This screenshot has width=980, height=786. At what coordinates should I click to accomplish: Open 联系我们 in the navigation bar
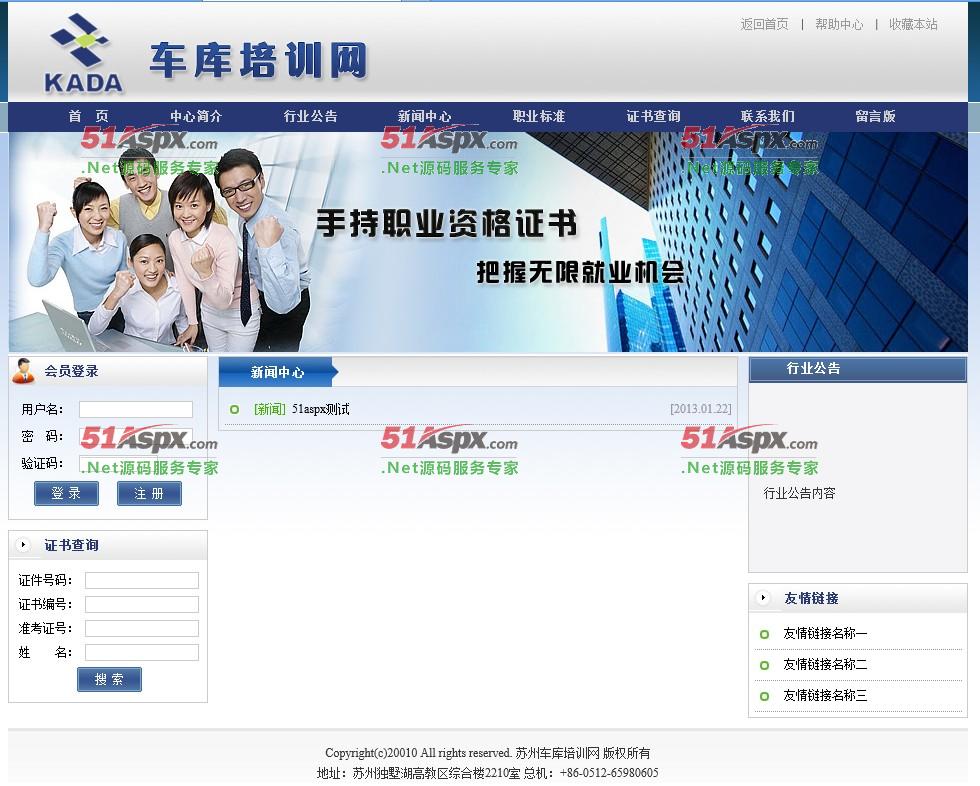click(768, 116)
